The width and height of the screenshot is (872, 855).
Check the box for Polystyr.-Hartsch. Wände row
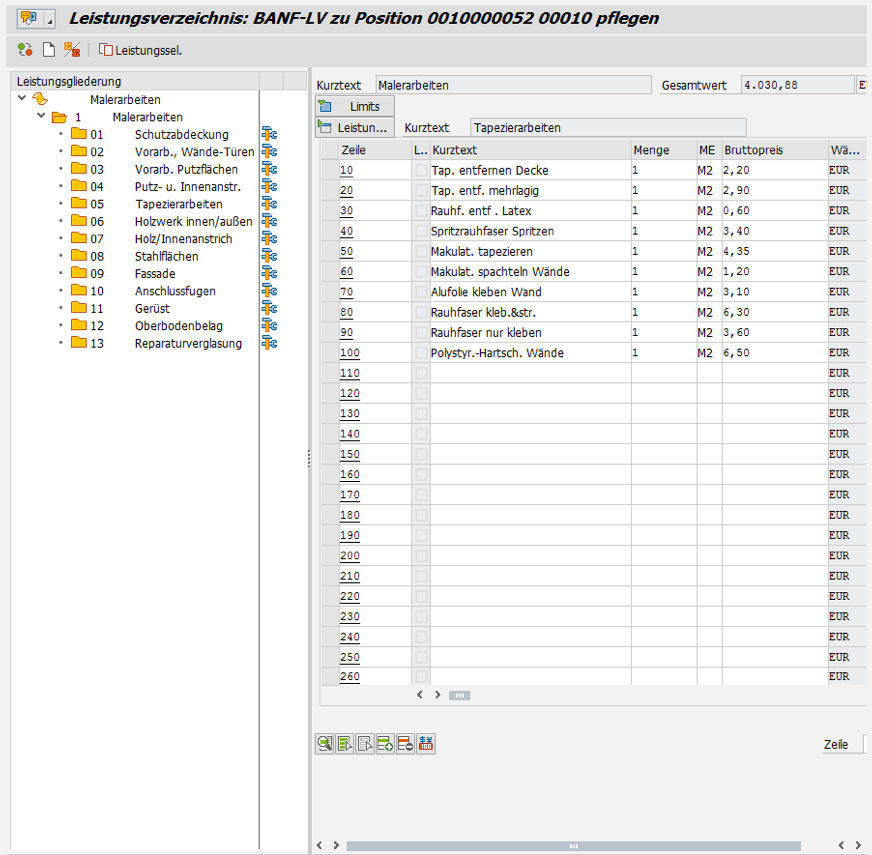tap(421, 353)
